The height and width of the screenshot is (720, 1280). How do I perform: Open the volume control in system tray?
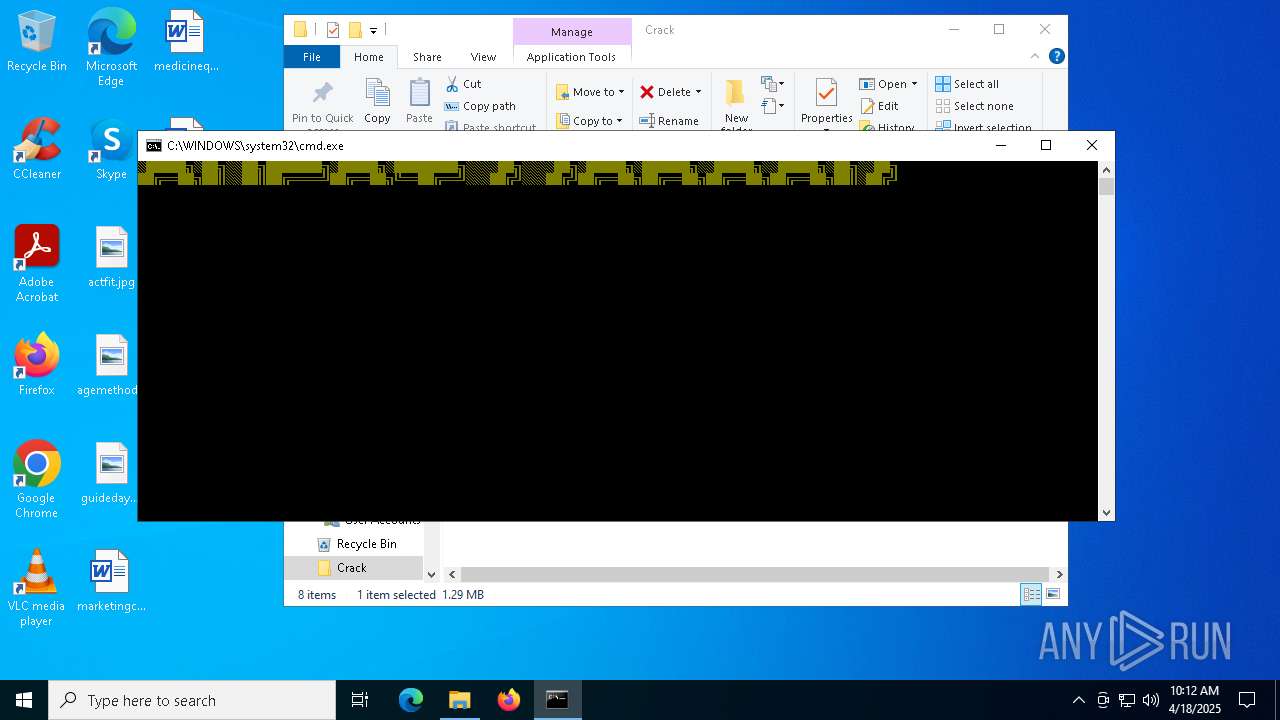click(1151, 700)
